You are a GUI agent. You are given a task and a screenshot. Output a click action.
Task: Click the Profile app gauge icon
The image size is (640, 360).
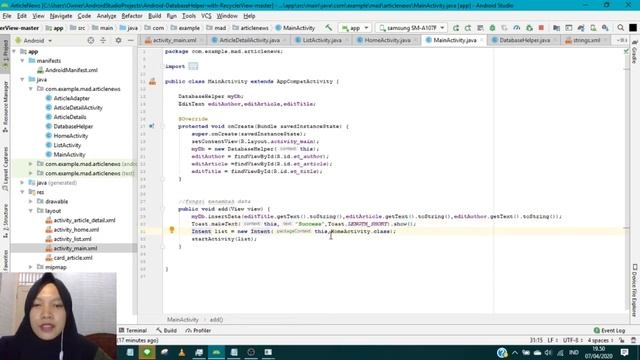pyautogui.click(x=517, y=28)
